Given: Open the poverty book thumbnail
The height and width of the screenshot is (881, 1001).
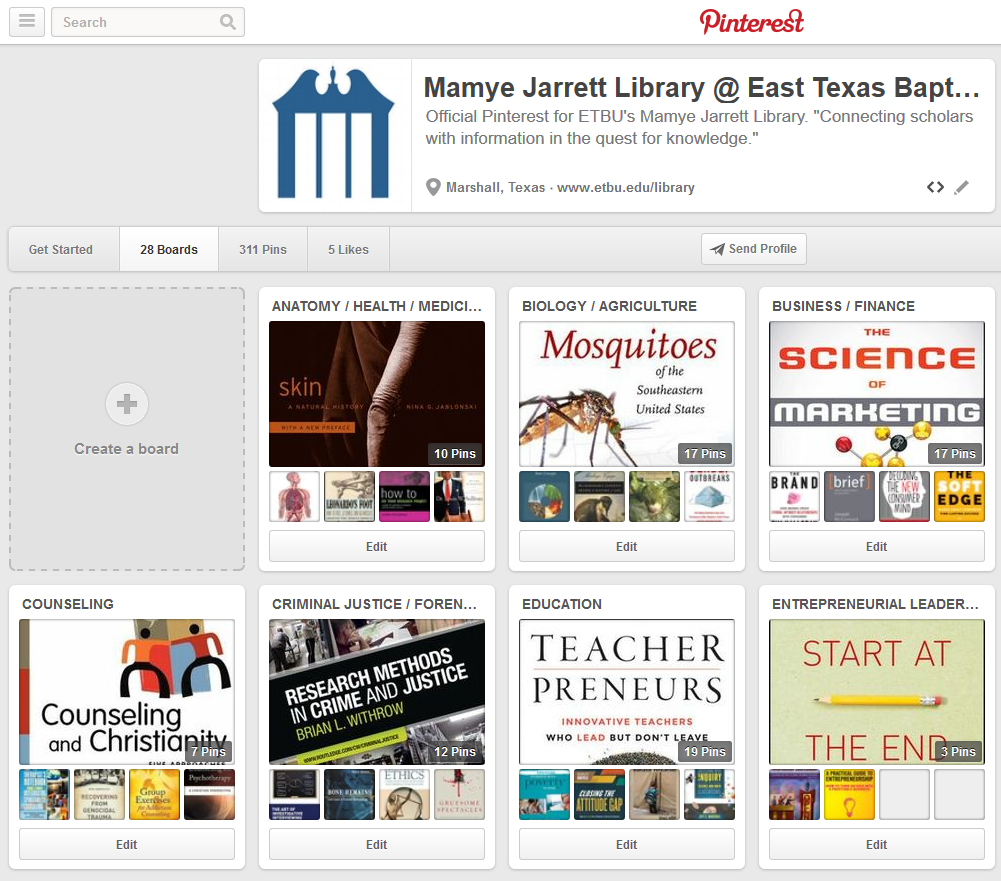Looking at the screenshot, I should click(545, 795).
